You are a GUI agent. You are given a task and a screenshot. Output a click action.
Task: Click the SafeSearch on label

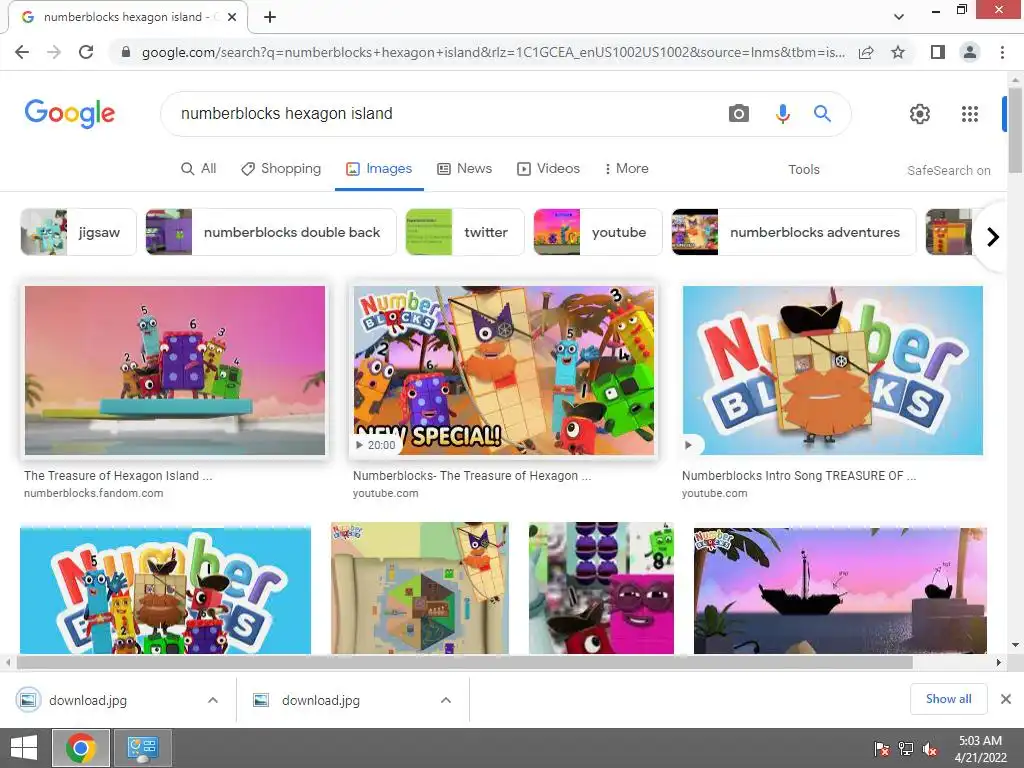click(948, 170)
